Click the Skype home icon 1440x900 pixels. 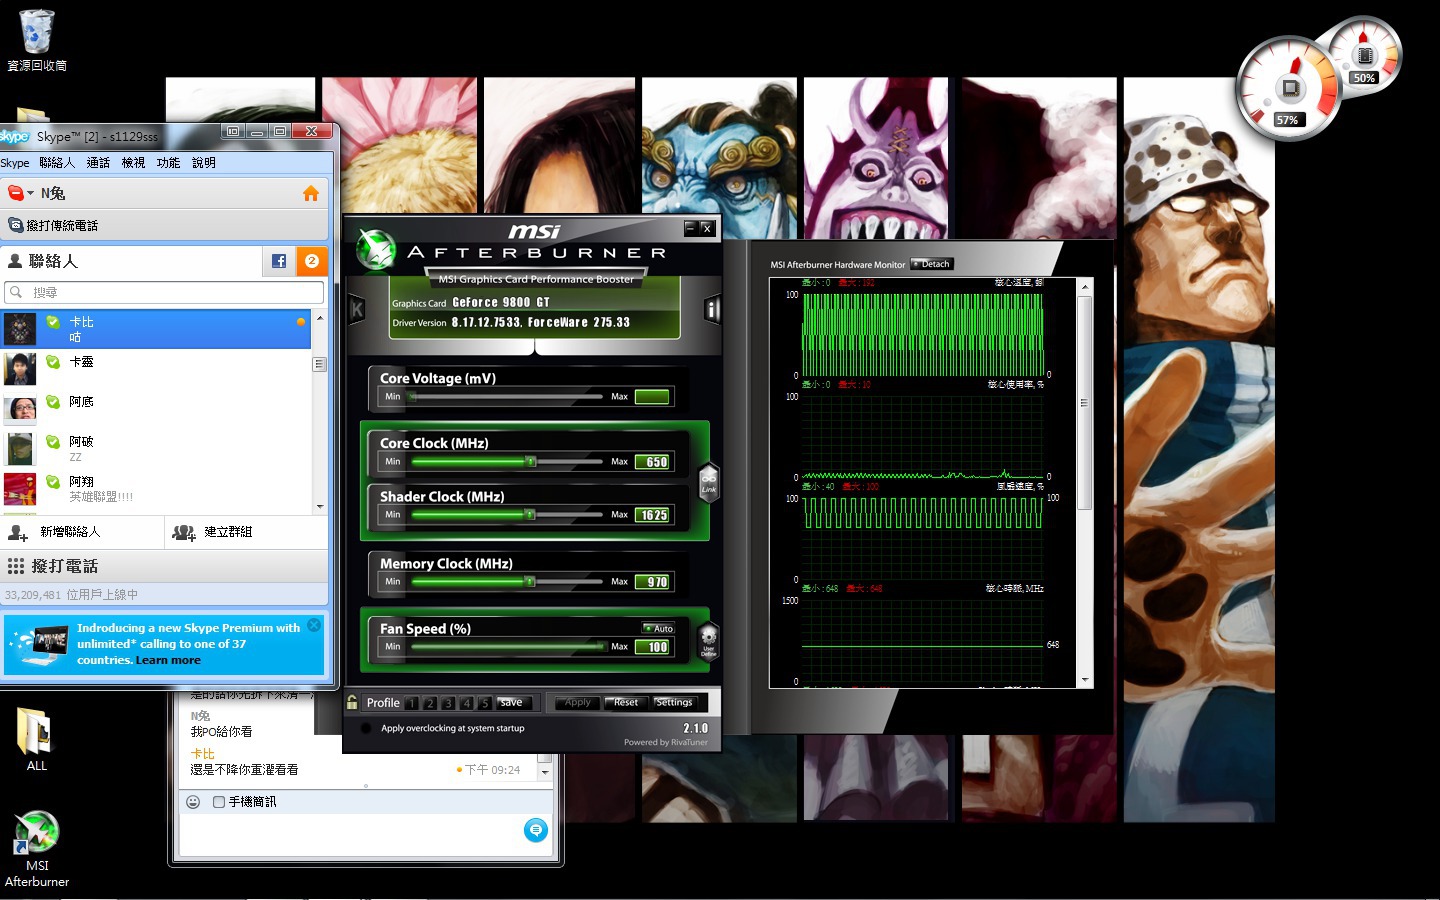click(311, 194)
